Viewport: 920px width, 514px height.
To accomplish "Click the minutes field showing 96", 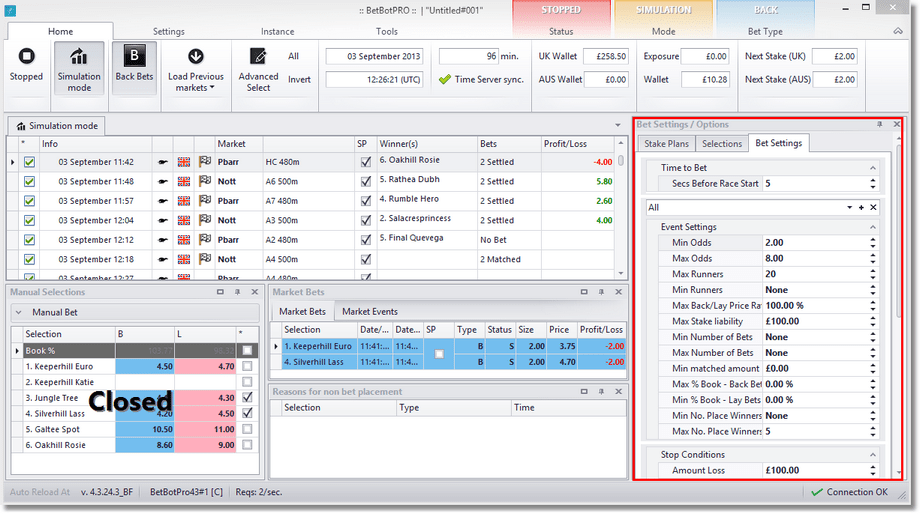I will pos(469,56).
